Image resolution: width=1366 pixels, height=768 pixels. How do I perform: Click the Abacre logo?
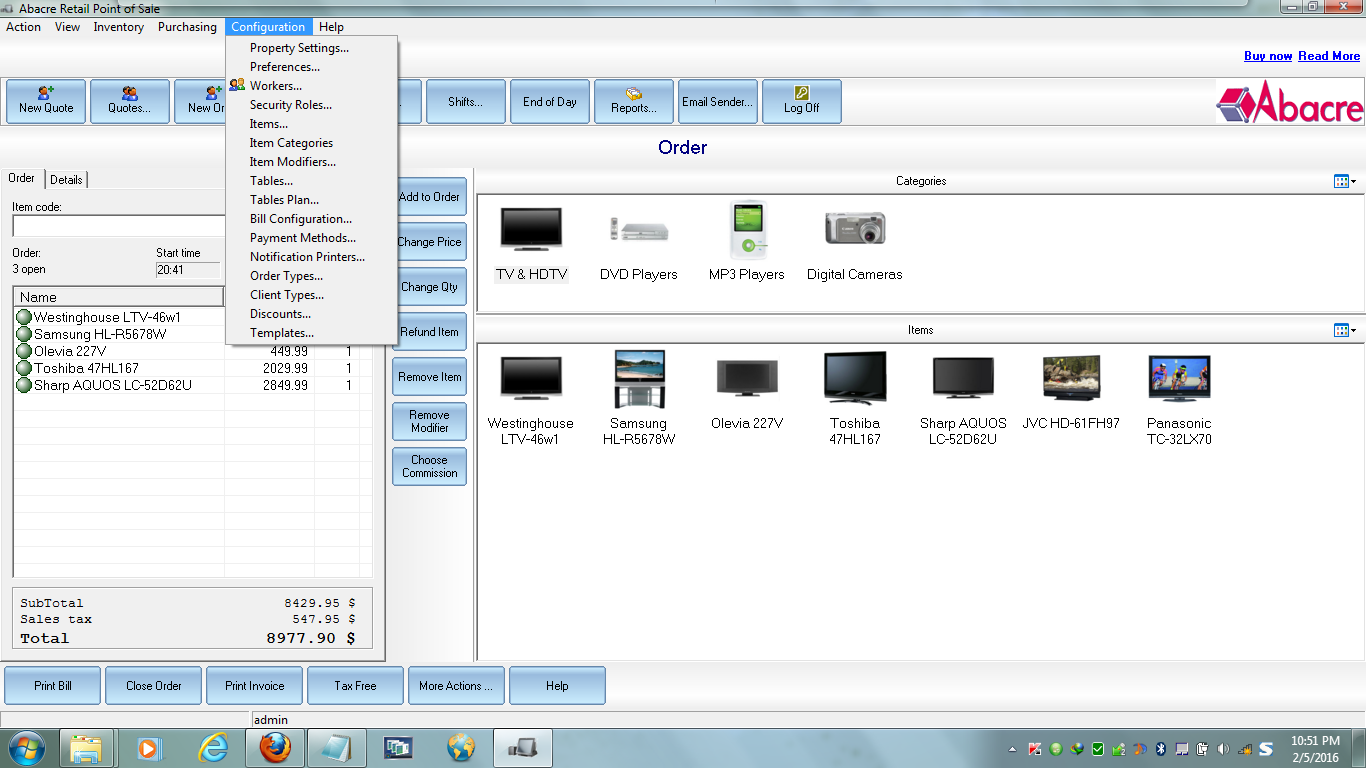[x=1290, y=102]
